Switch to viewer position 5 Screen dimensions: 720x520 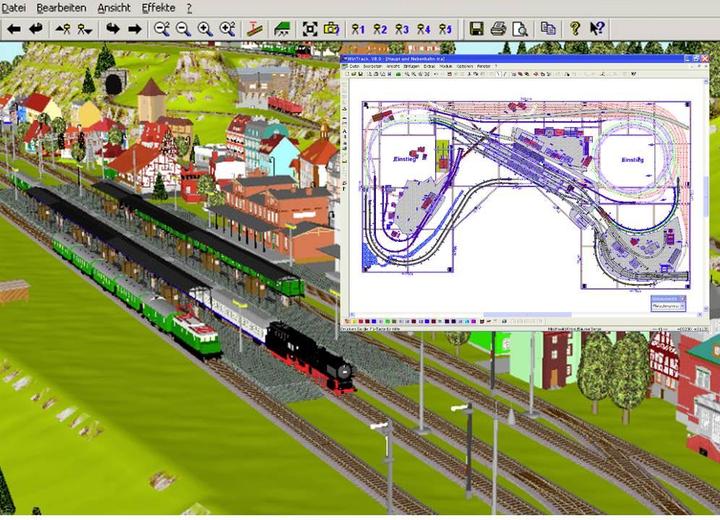445,29
